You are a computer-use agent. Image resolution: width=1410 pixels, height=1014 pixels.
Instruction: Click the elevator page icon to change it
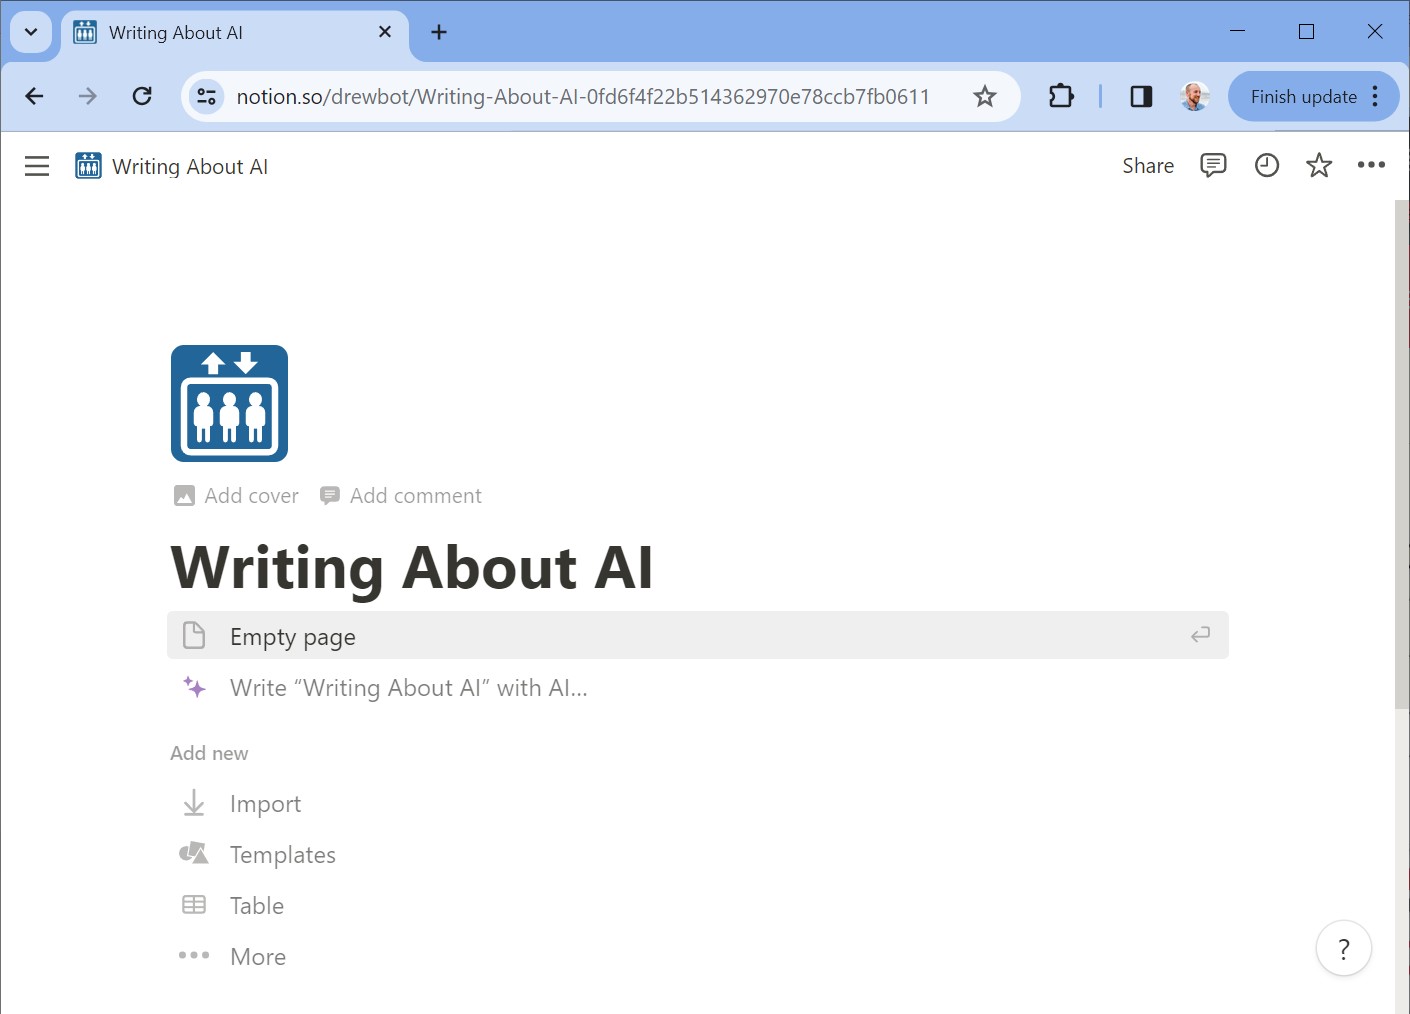point(229,403)
